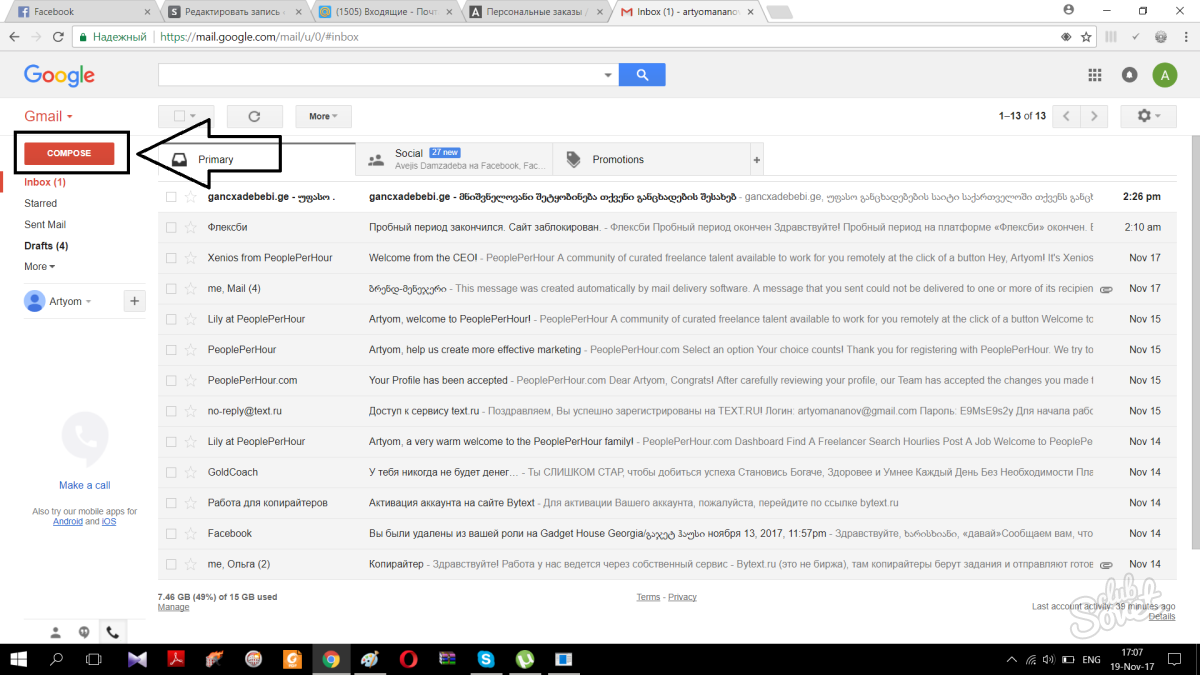Tick the GoldCoach message checkbox
The height and width of the screenshot is (675, 1200).
point(171,472)
